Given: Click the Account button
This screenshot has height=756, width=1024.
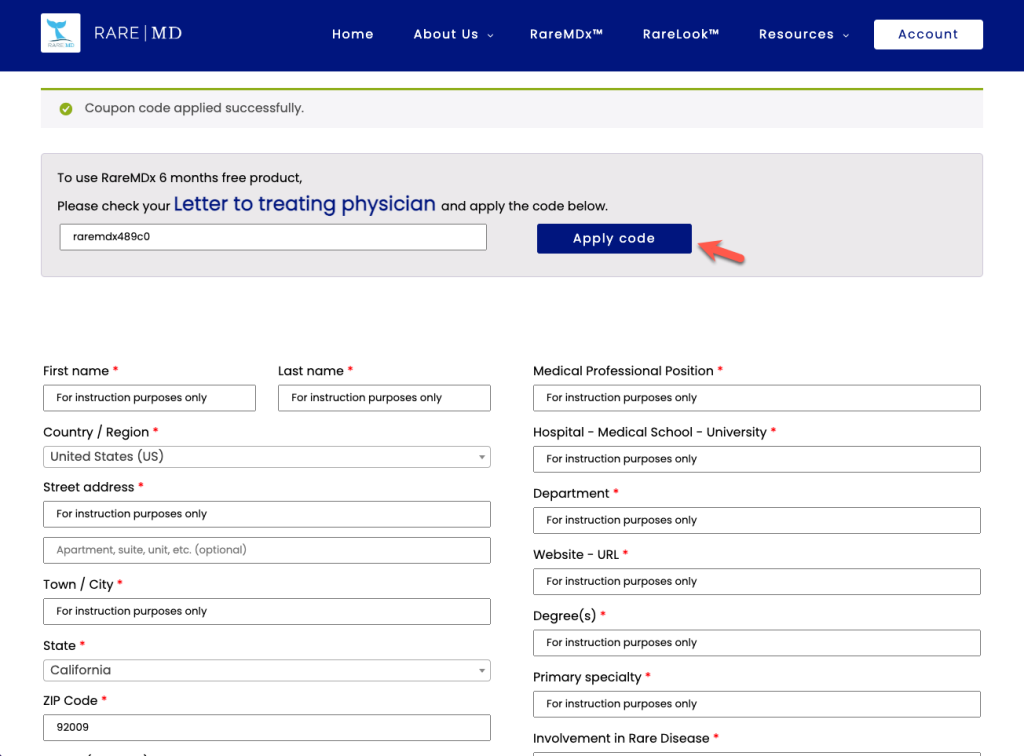Looking at the screenshot, I should coord(927,34).
